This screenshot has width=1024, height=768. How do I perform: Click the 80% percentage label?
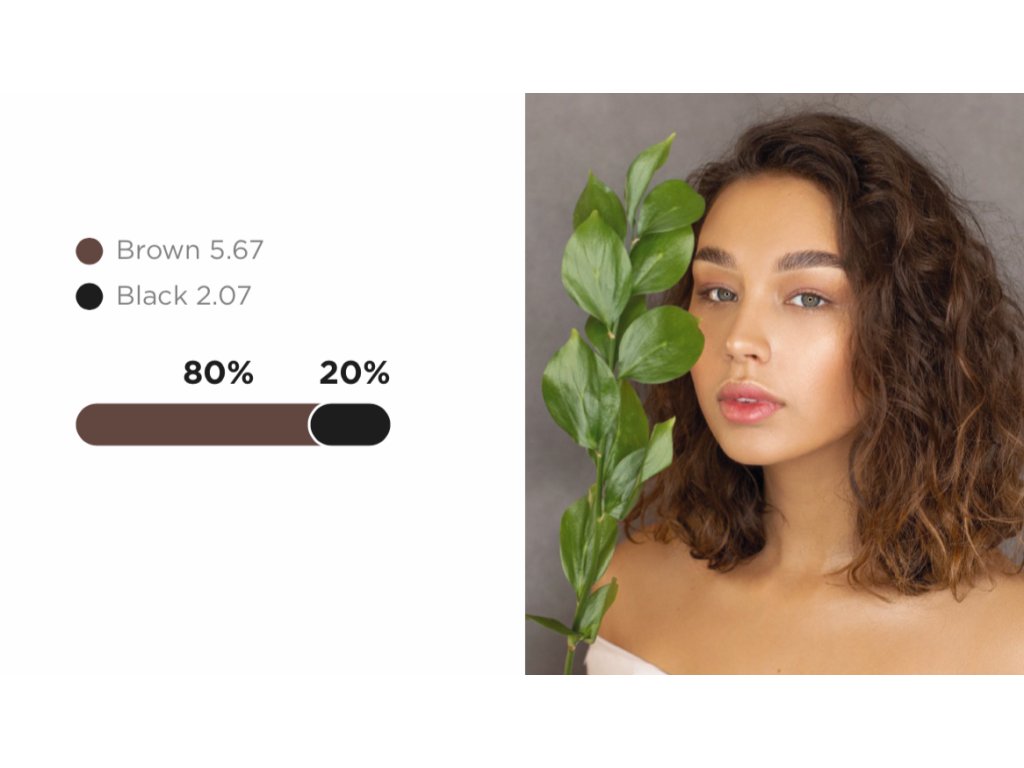click(218, 373)
